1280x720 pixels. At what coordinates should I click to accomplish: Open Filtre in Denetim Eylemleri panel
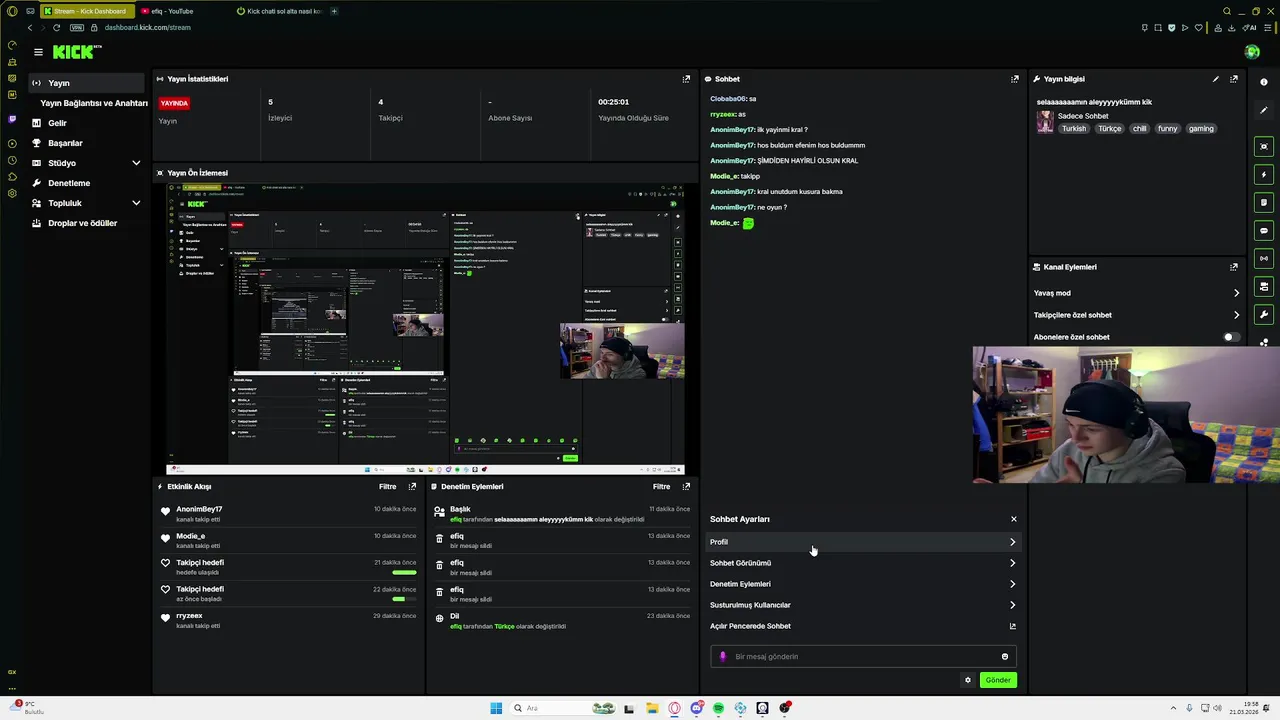661,487
